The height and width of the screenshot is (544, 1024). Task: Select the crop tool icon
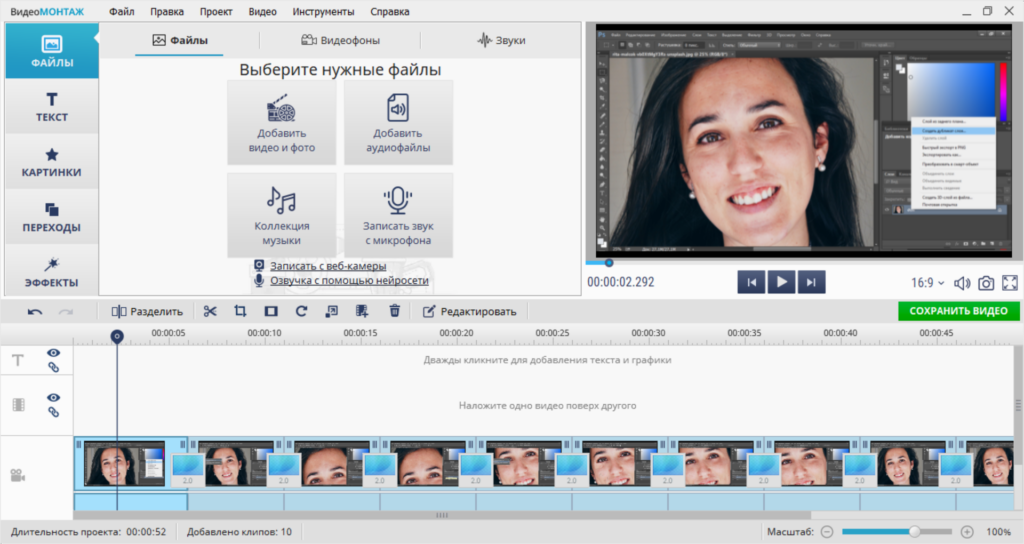coord(240,312)
